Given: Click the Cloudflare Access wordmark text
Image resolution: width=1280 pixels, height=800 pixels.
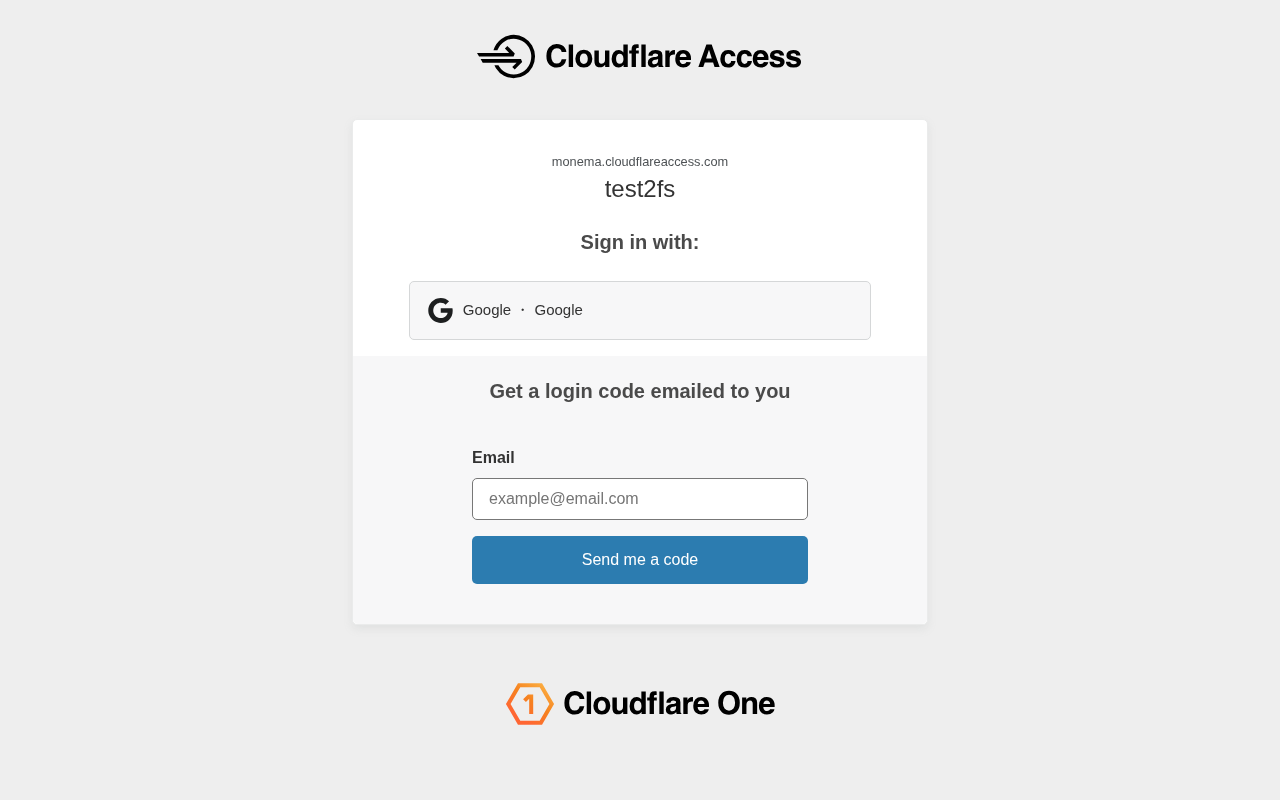Looking at the screenshot, I should point(673,56).
